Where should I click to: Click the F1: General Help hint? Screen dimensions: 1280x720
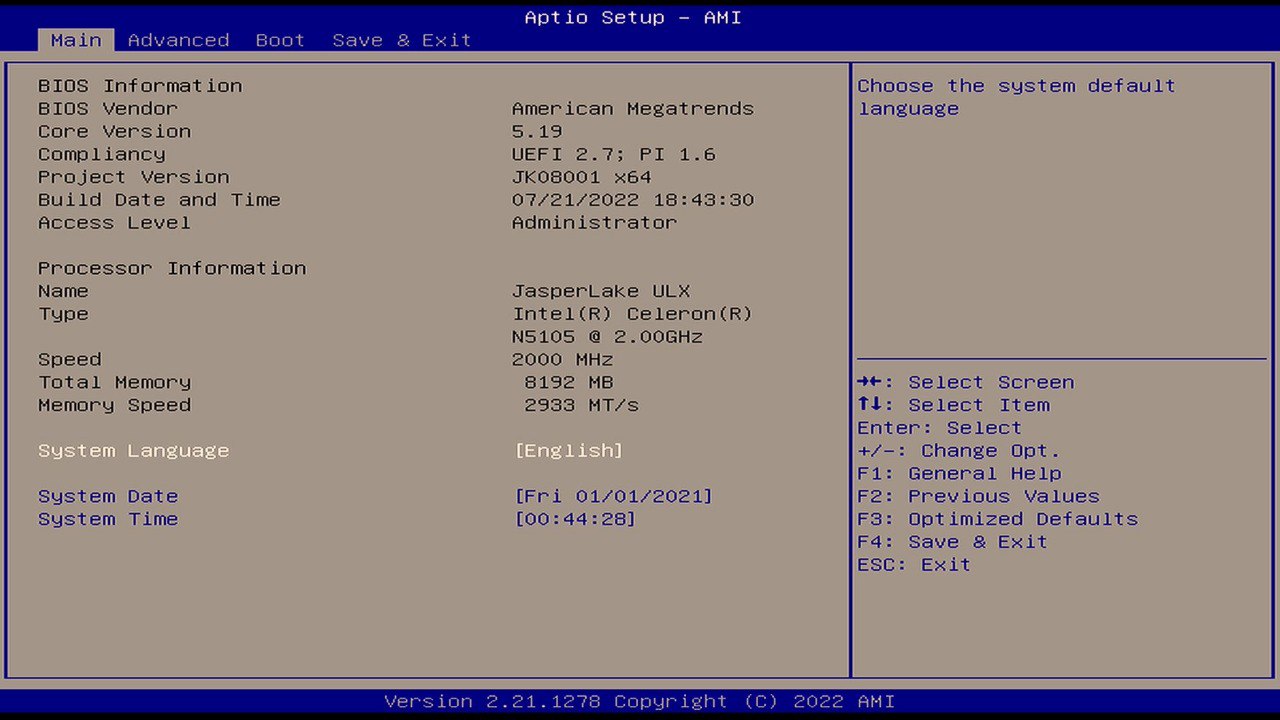click(x=959, y=473)
